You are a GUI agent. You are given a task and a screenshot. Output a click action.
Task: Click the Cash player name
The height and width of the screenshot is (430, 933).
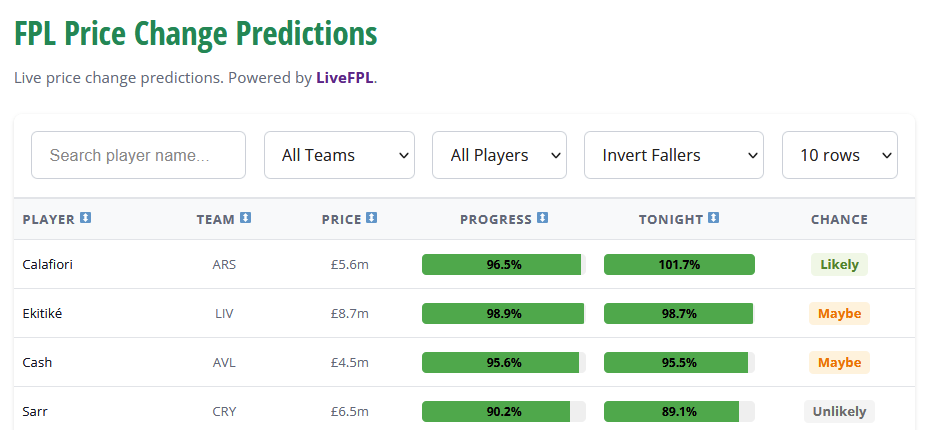point(37,362)
